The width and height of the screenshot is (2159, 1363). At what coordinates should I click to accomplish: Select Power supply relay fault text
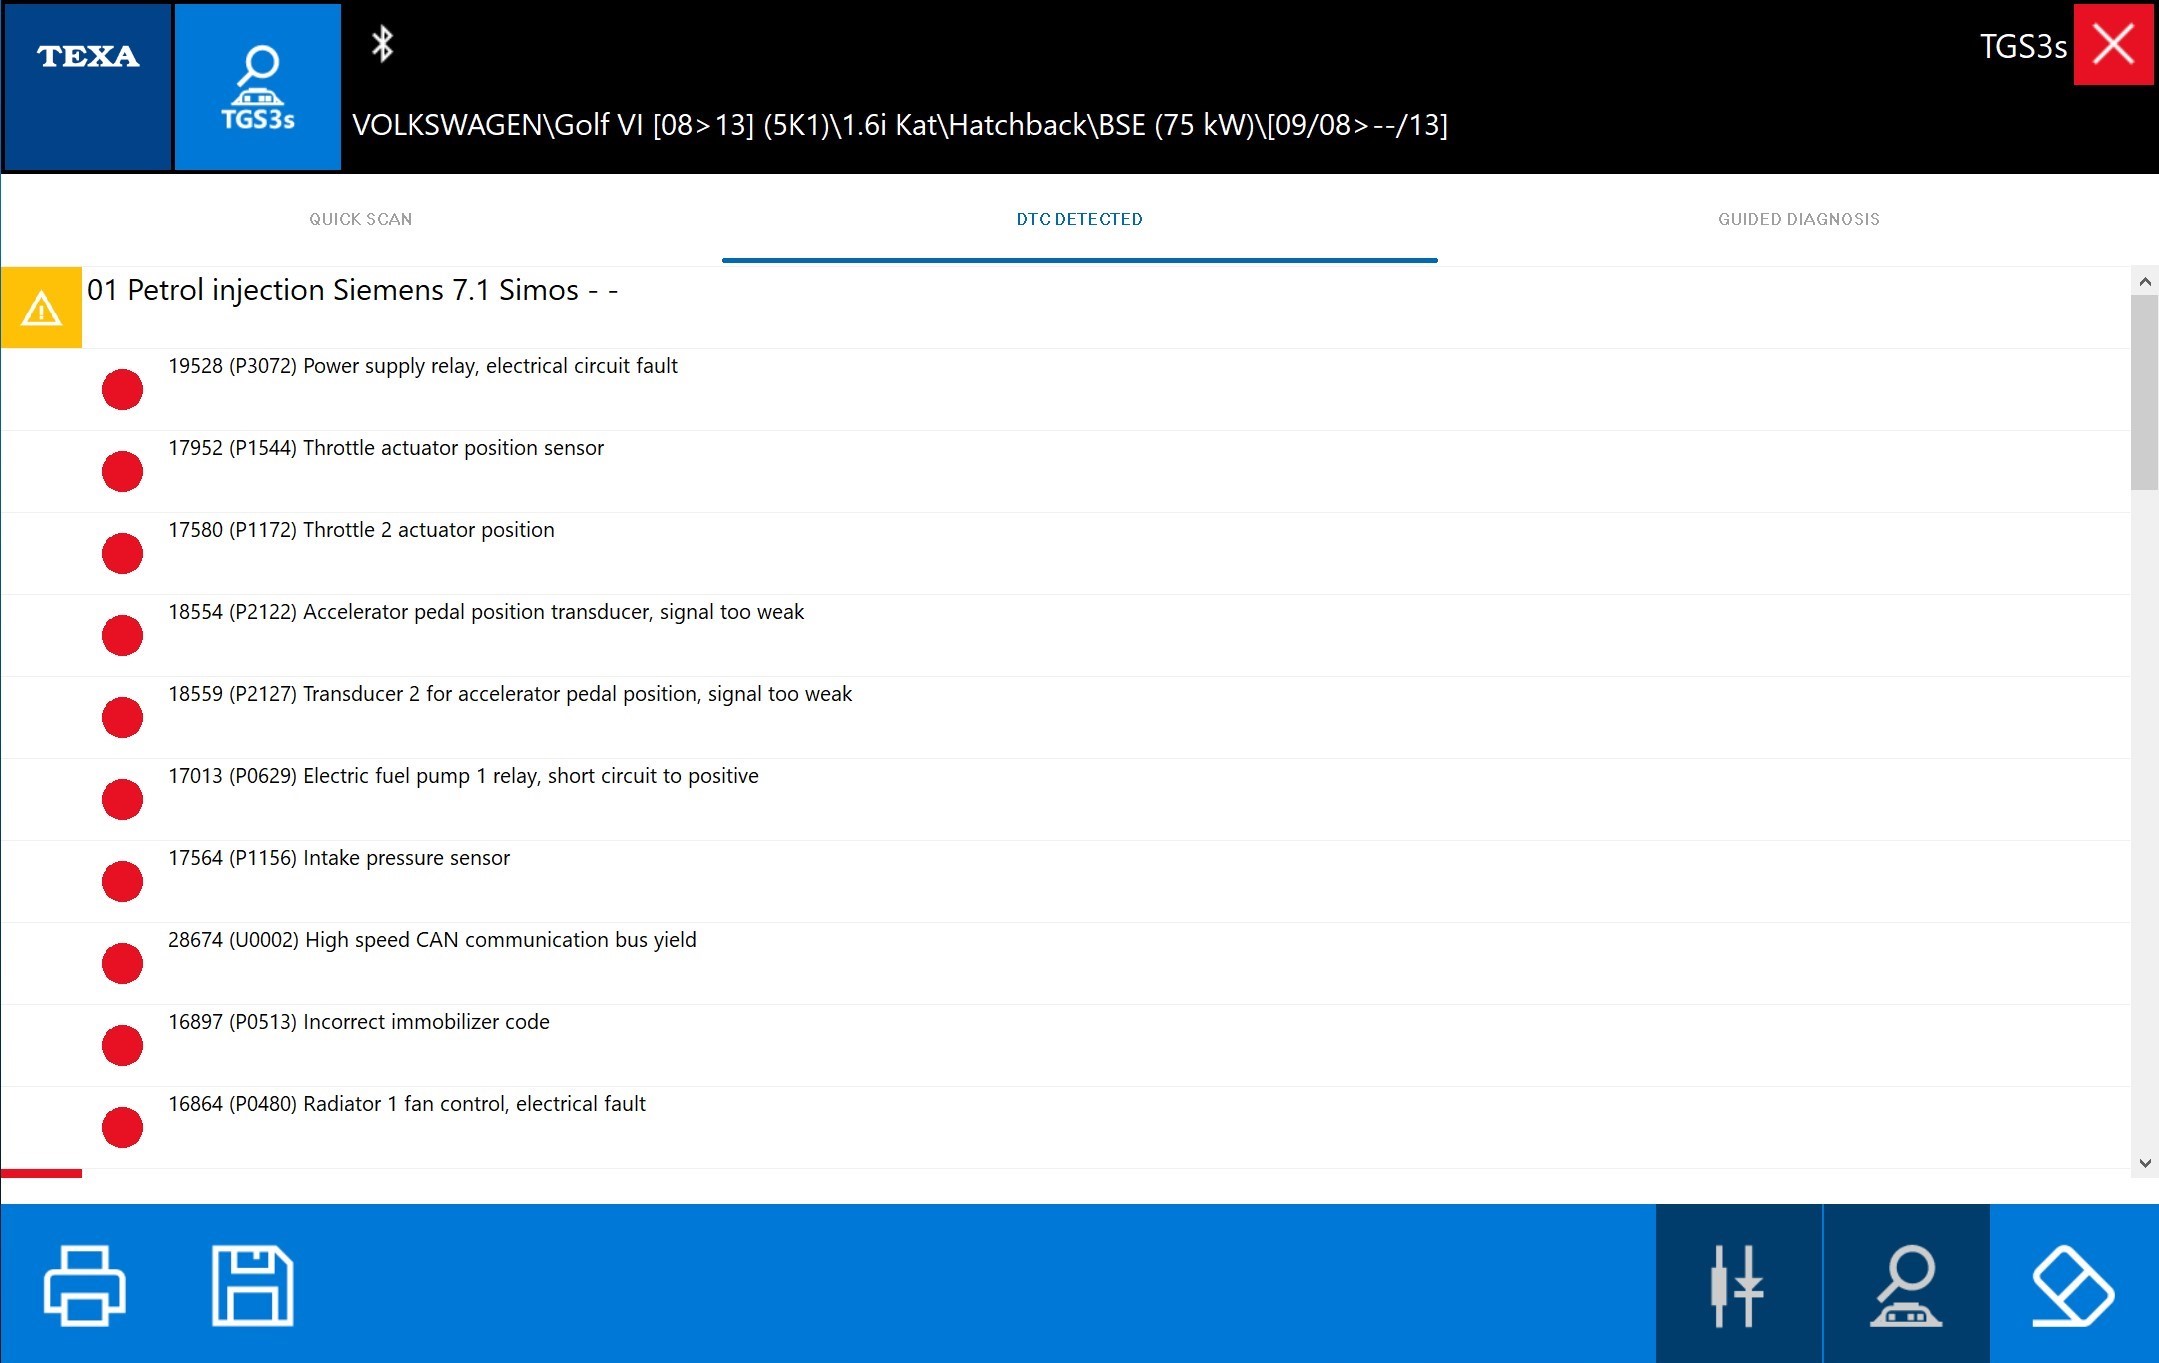tap(423, 366)
